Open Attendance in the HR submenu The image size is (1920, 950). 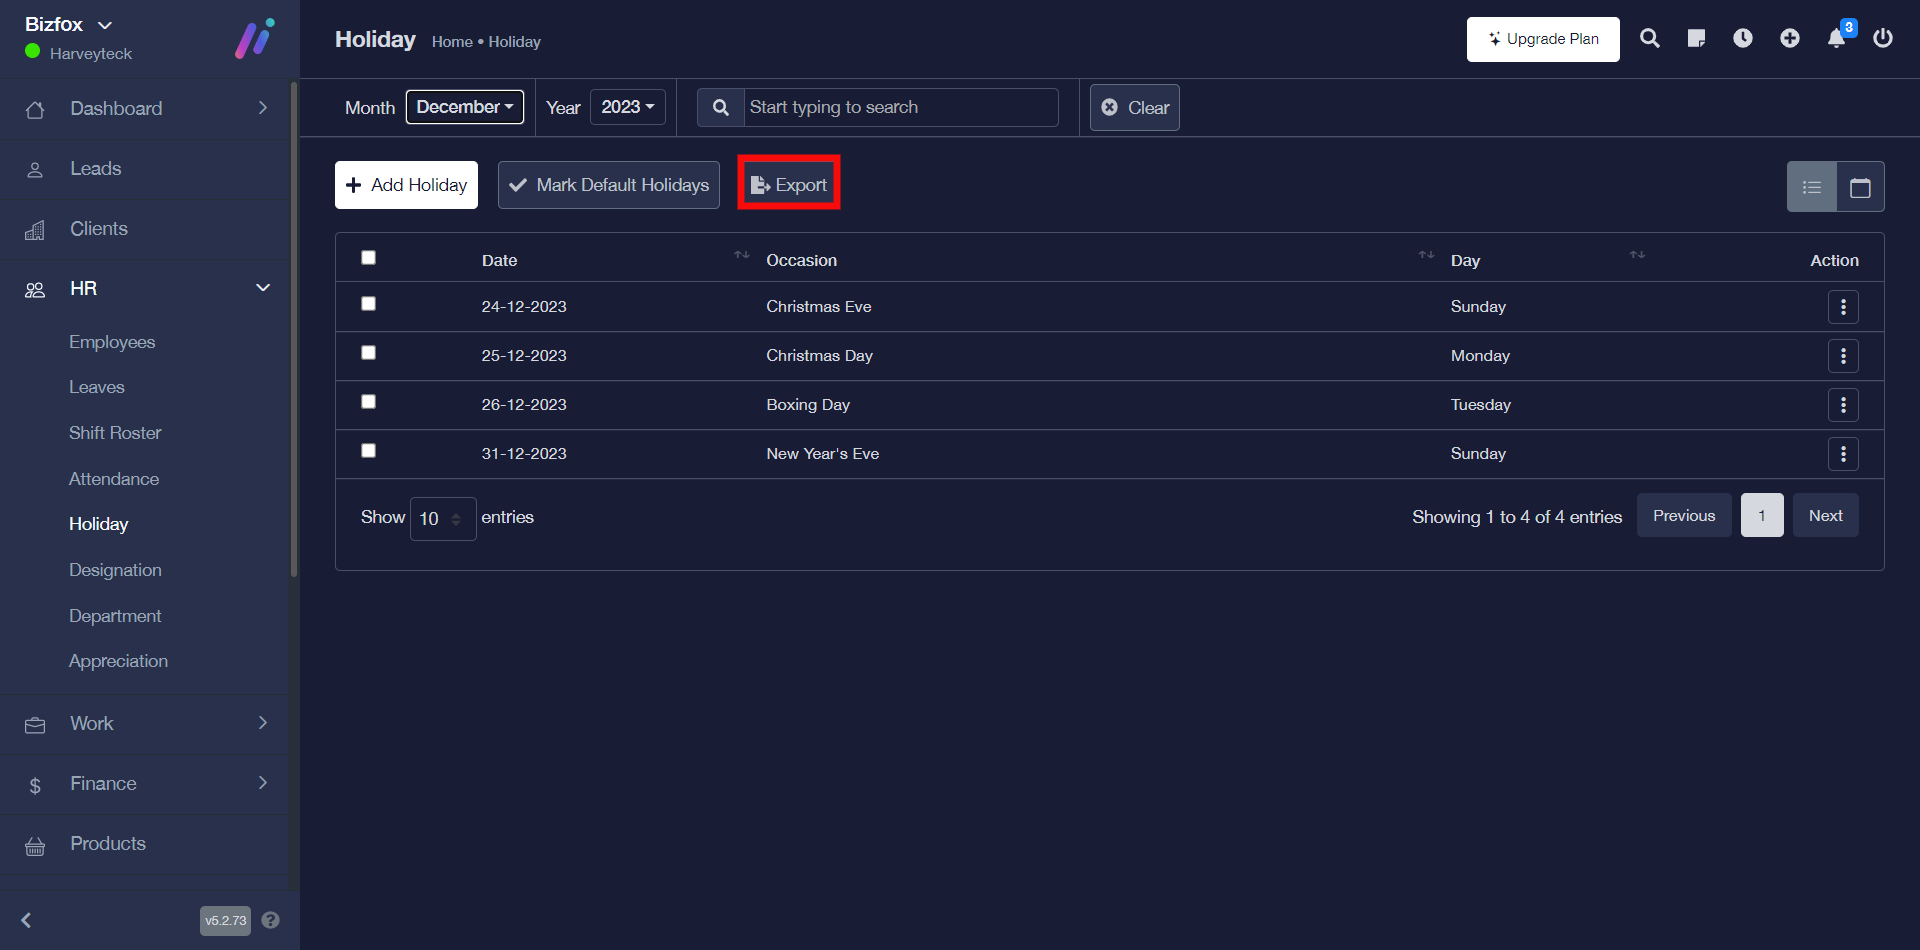[x=114, y=479]
